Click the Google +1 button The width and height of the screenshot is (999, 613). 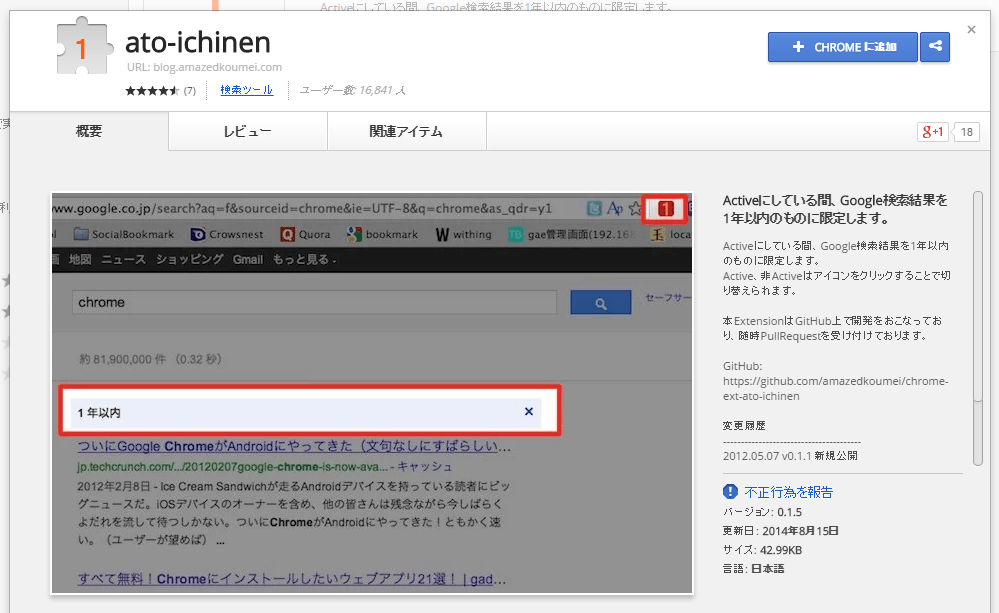coord(933,132)
